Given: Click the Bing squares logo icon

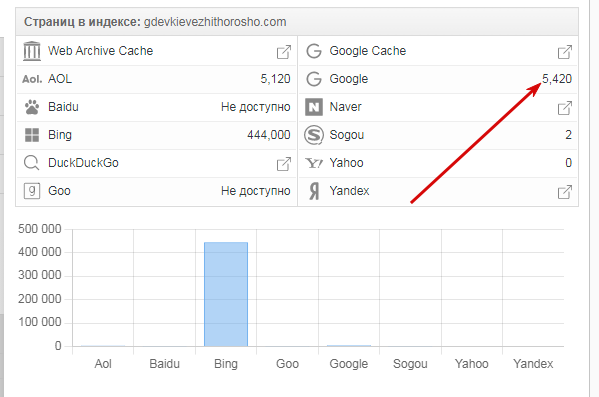Looking at the screenshot, I should pos(32,135).
